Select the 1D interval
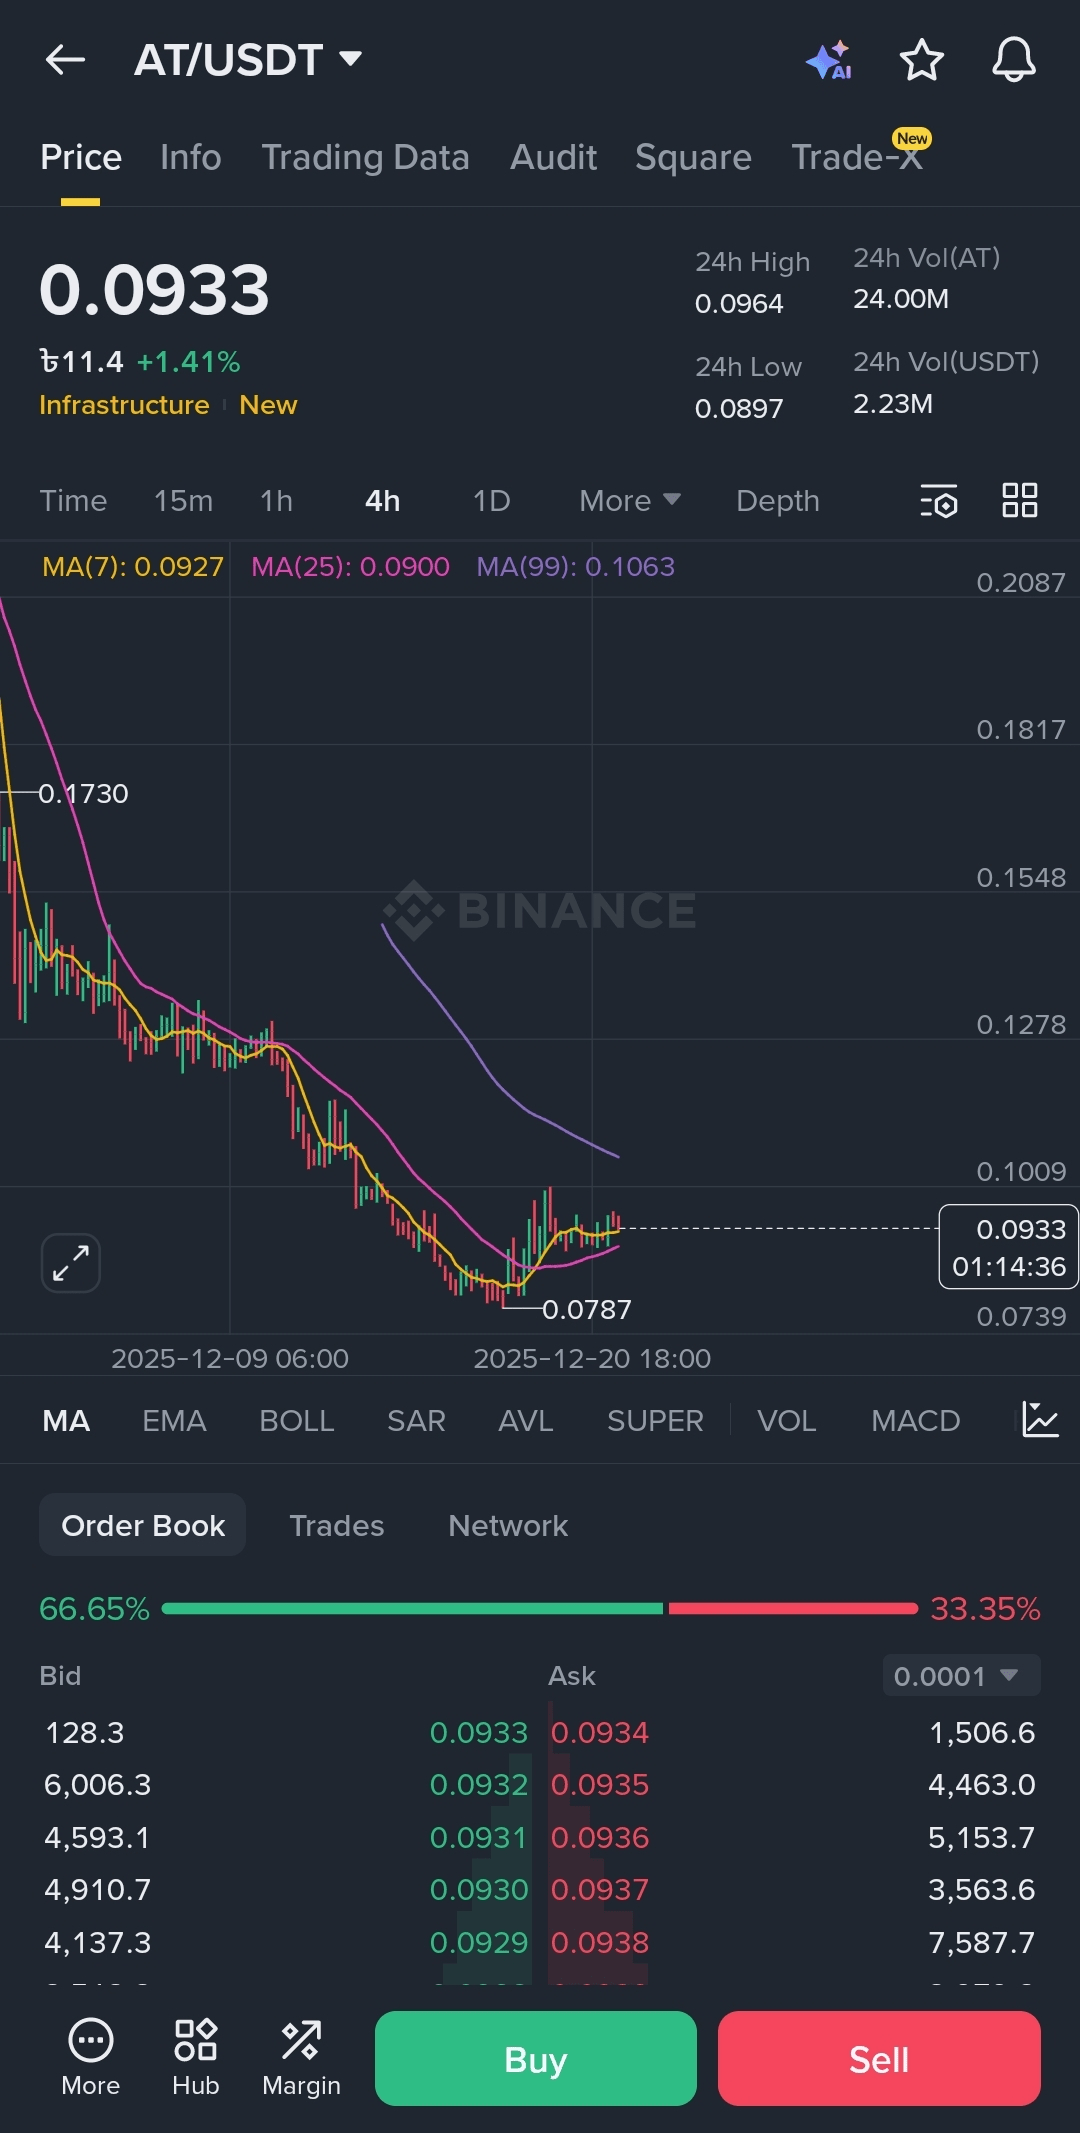Screen dimensions: 1080x2133 click(x=491, y=500)
